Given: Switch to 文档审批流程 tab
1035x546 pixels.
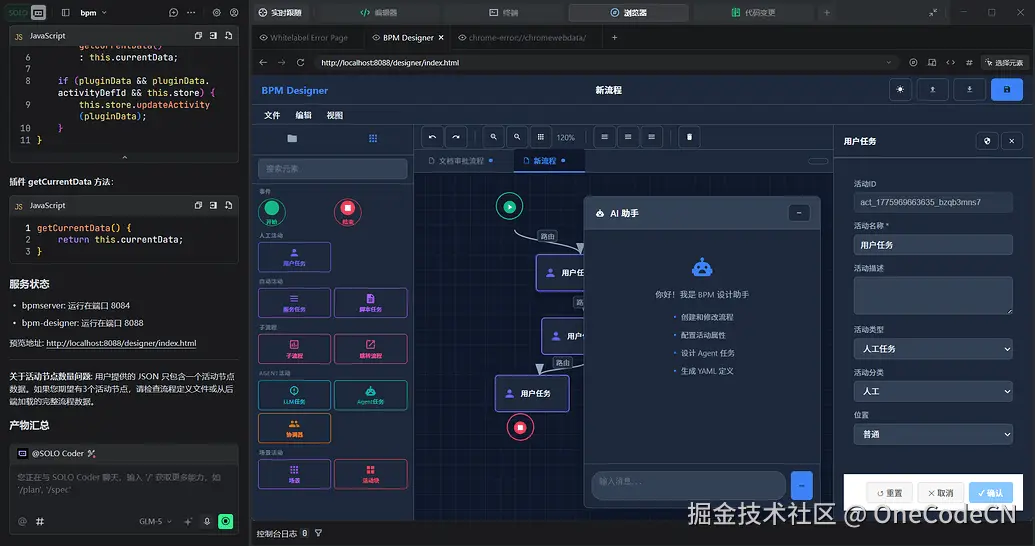Looking at the screenshot, I should pyautogui.click(x=461, y=161).
